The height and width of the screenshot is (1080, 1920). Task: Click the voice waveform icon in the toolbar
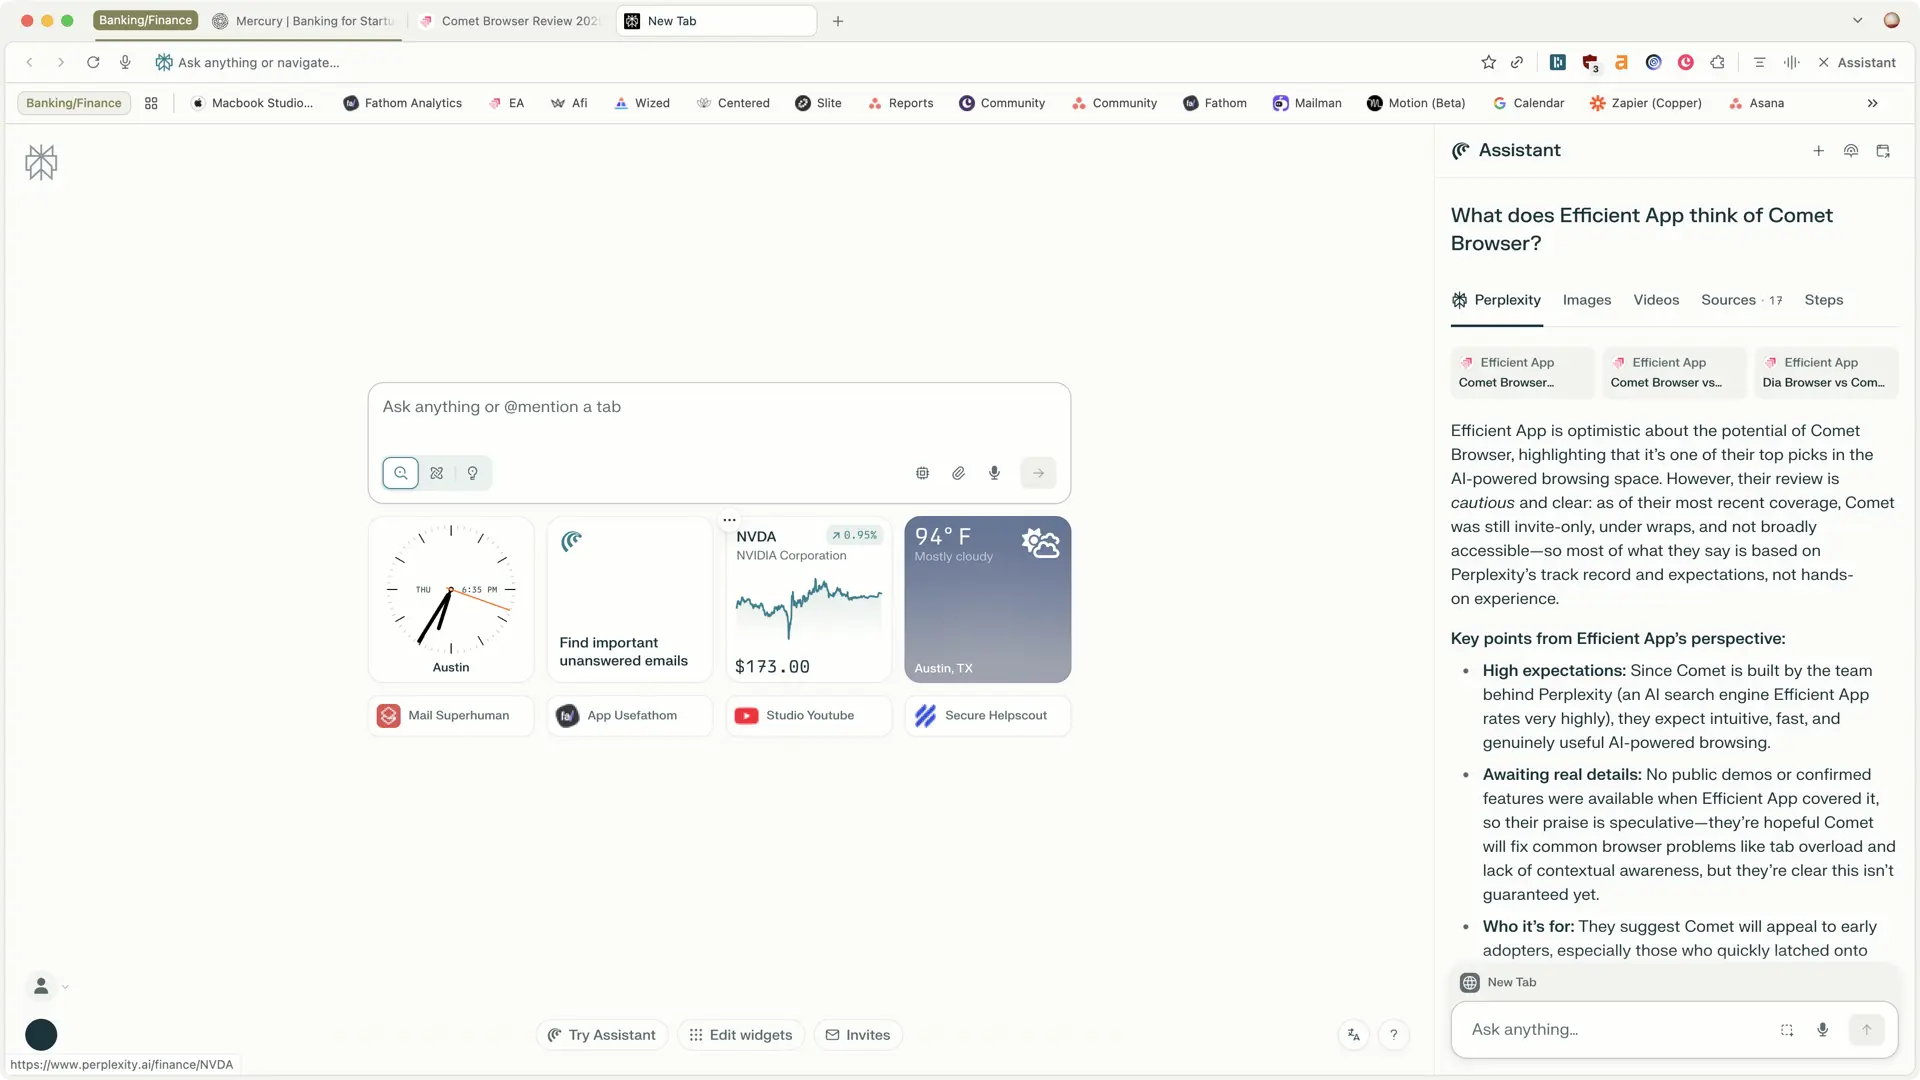(x=1790, y=62)
